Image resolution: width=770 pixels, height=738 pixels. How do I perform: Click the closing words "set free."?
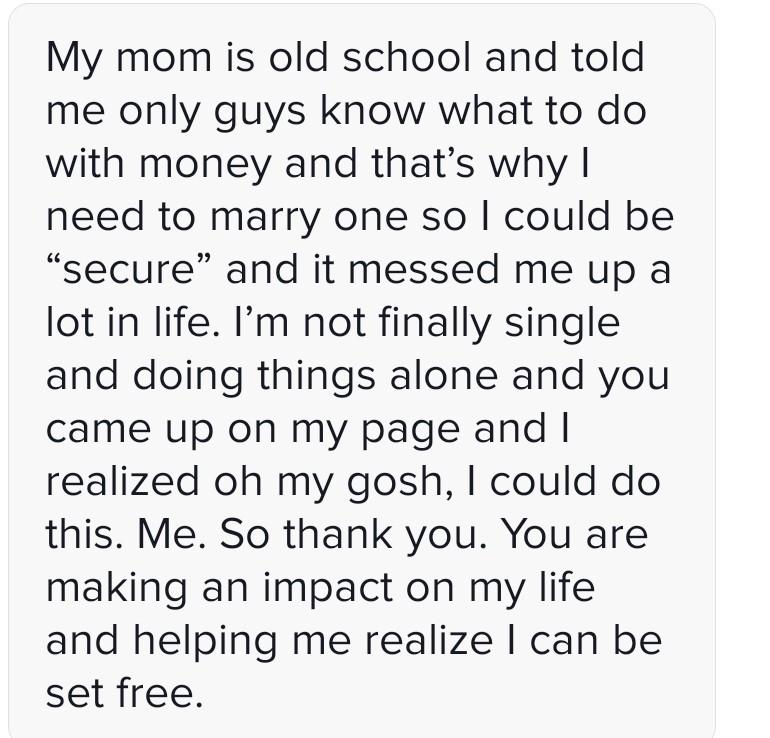(x=124, y=693)
